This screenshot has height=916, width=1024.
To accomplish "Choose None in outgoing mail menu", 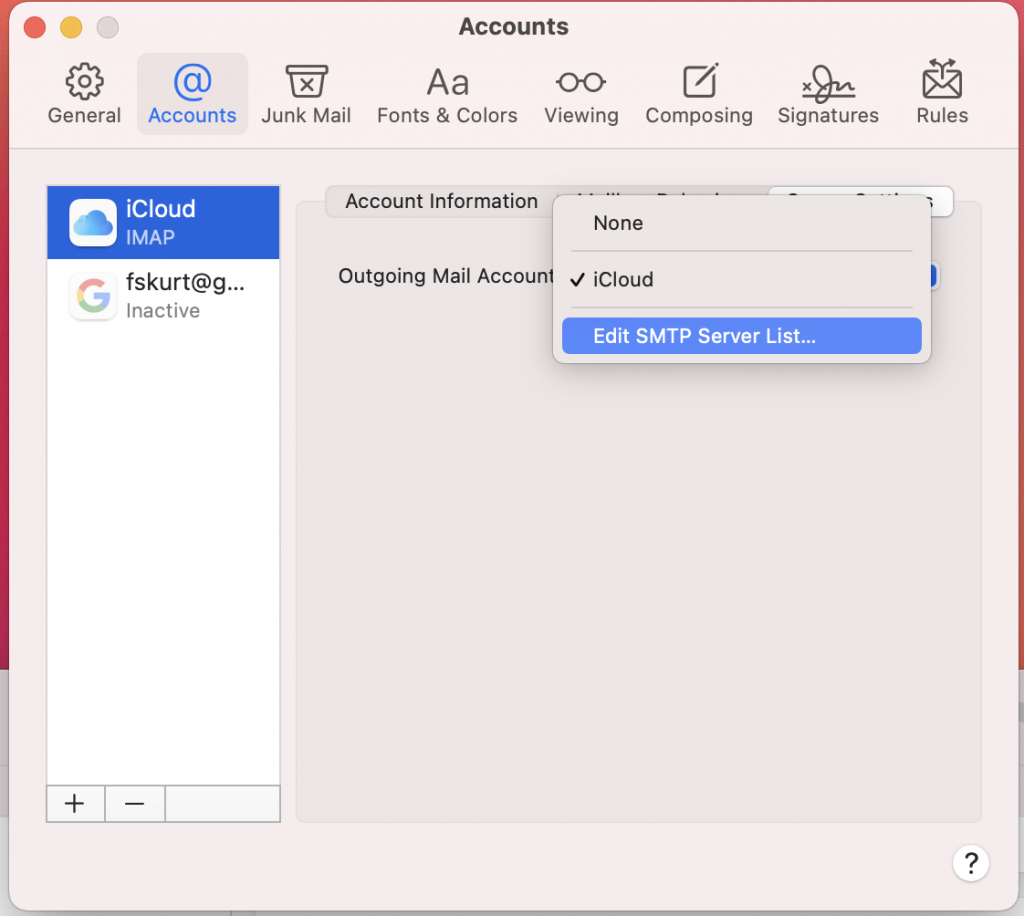I will pyautogui.click(x=742, y=223).
